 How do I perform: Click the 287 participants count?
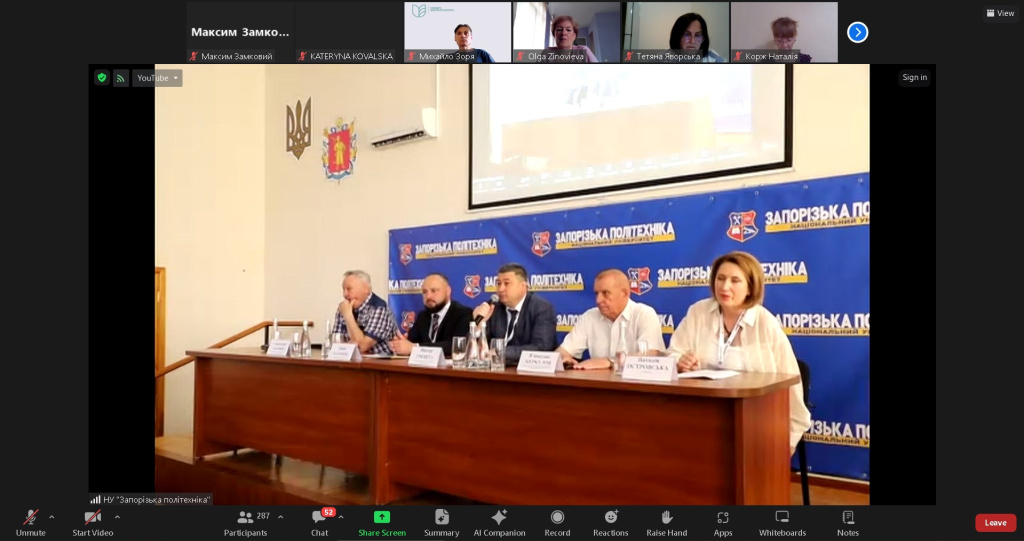(263, 516)
